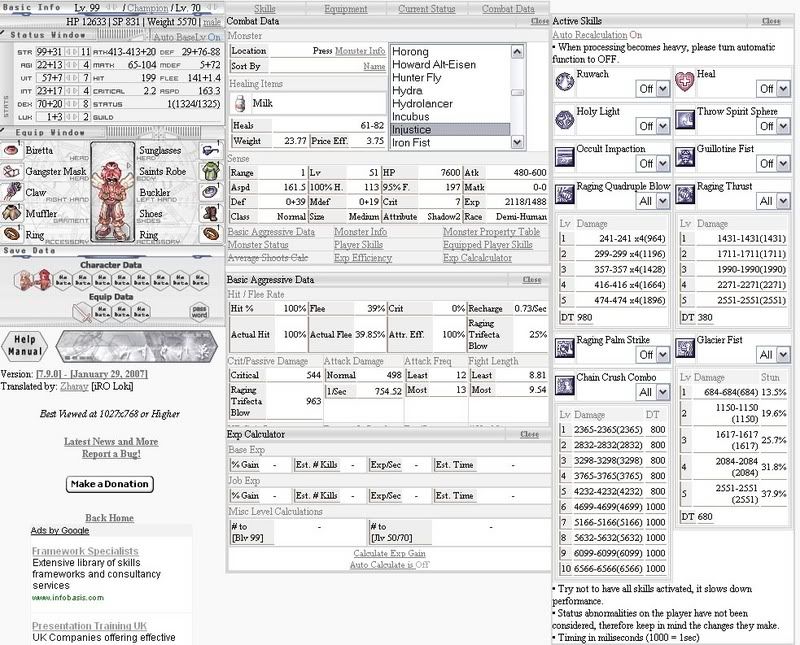The height and width of the screenshot is (645, 800).
Task: Open the Heal Off dropdown
Action: 772,89
